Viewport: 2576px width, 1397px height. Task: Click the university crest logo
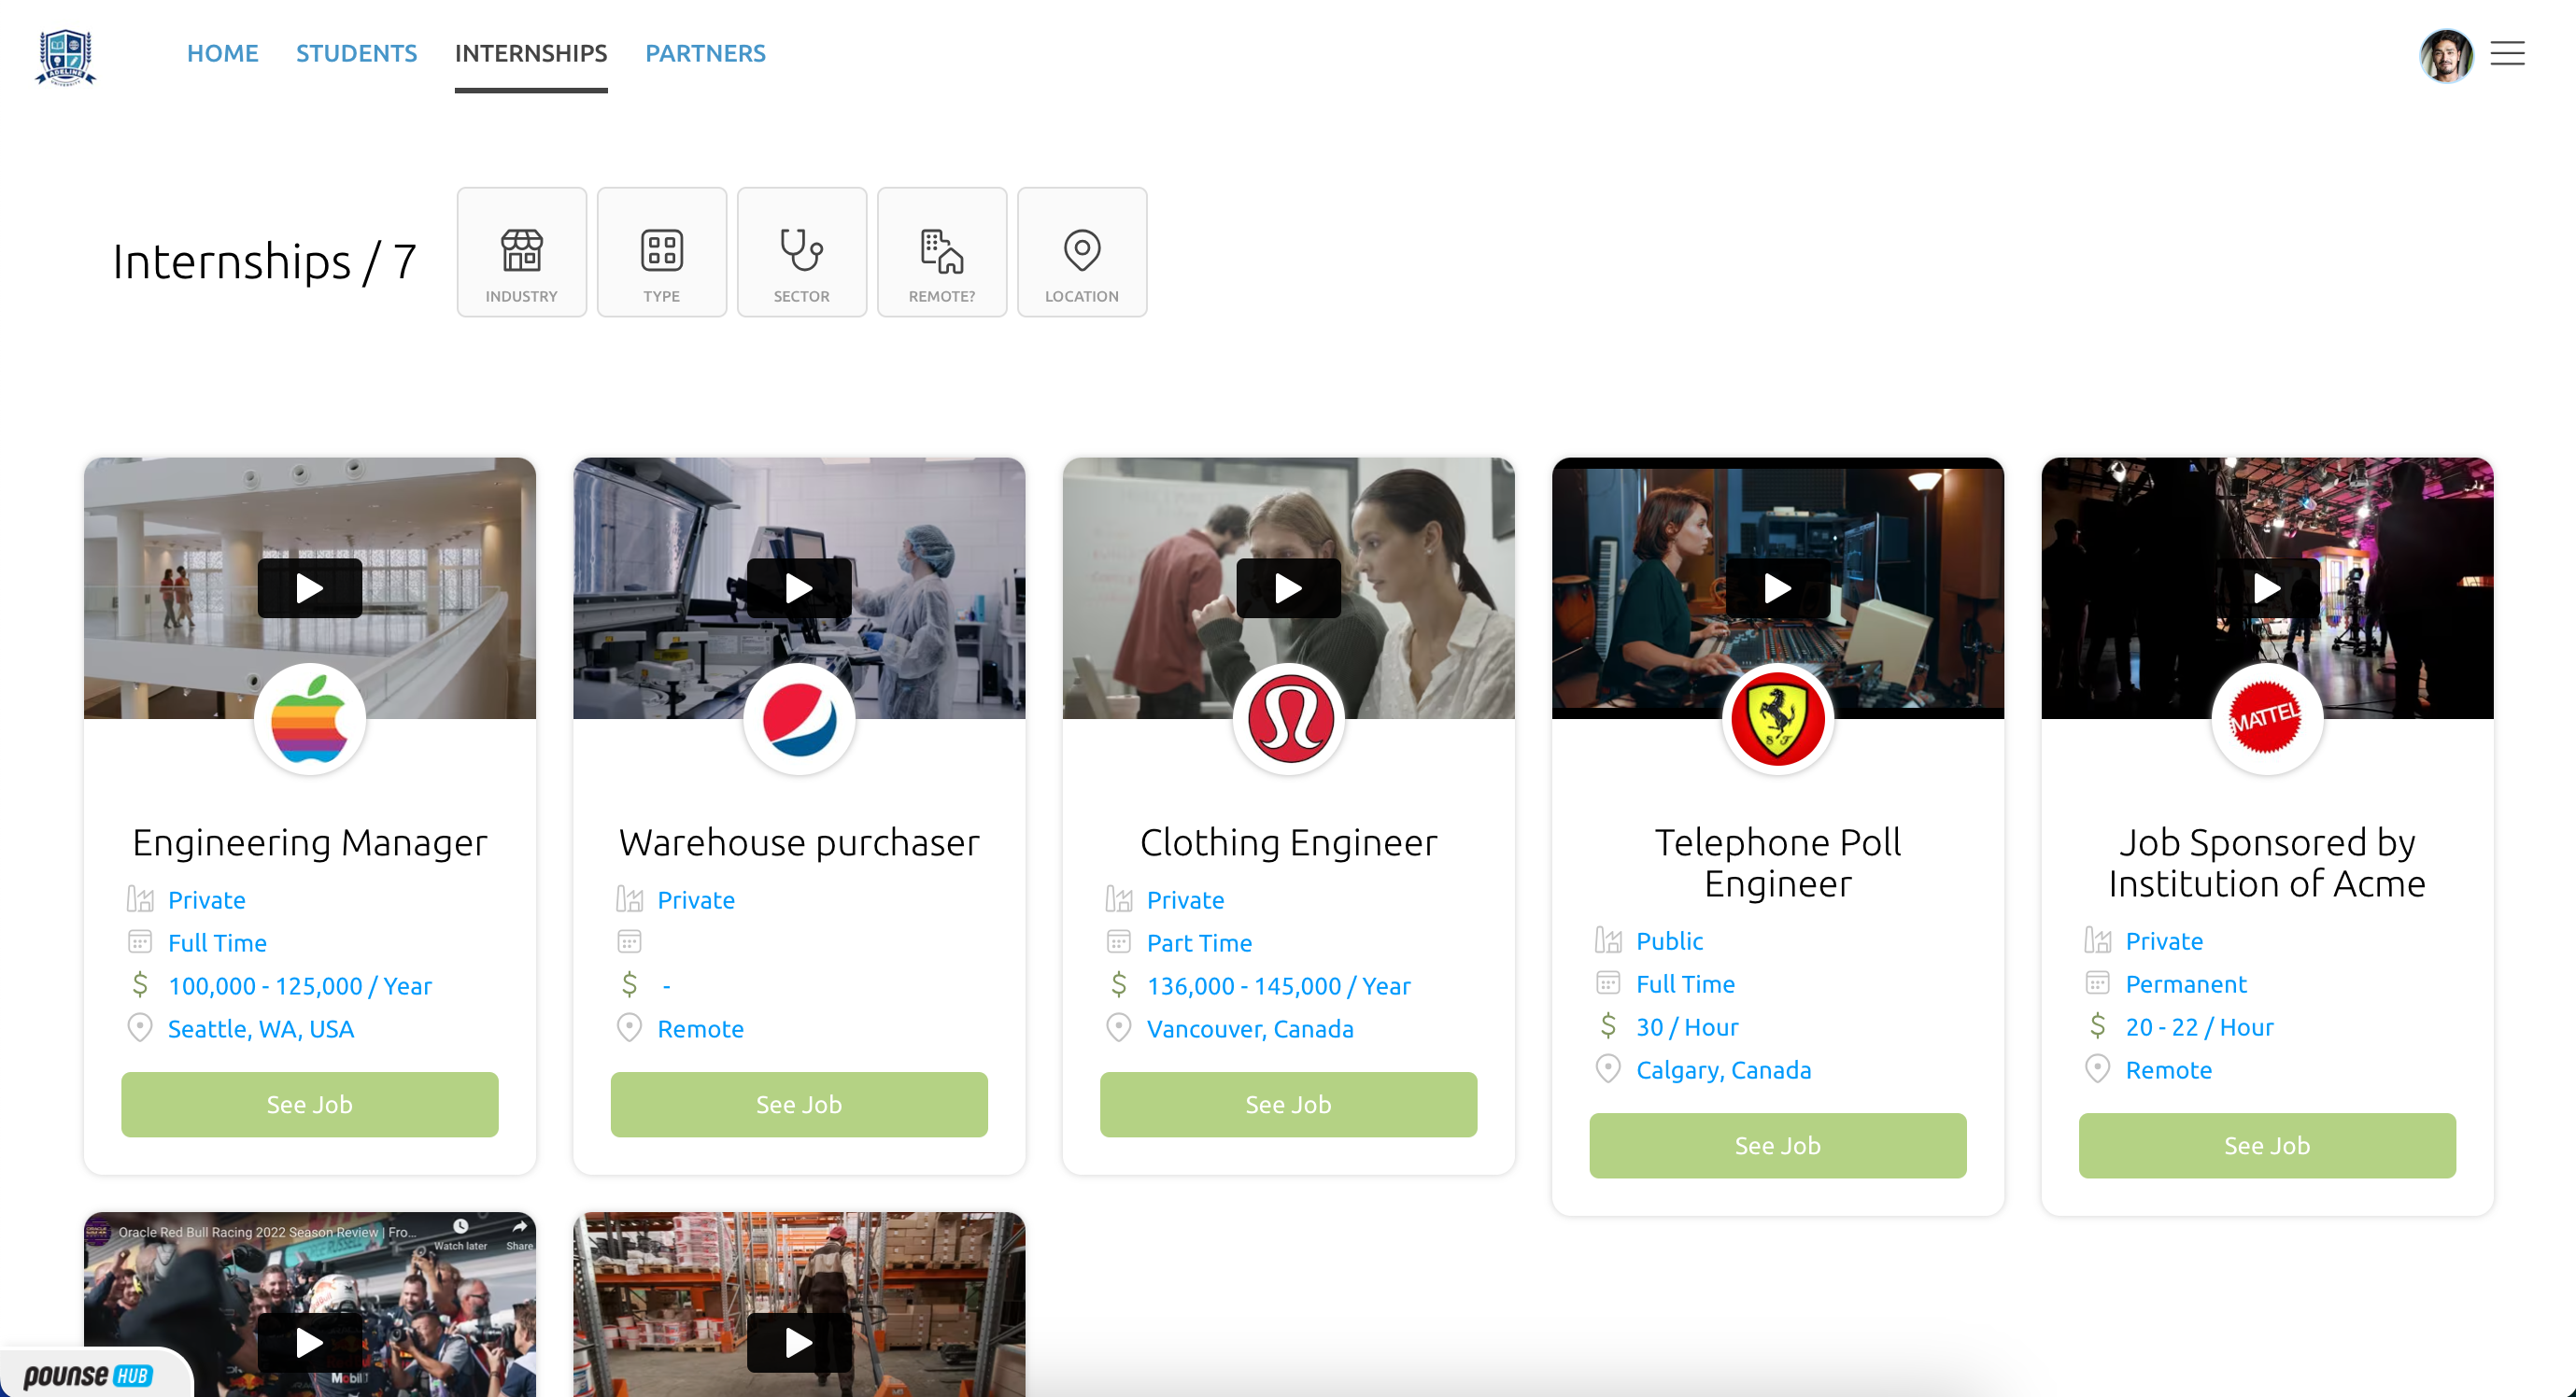pyautogui.click(x=65, y=57)
